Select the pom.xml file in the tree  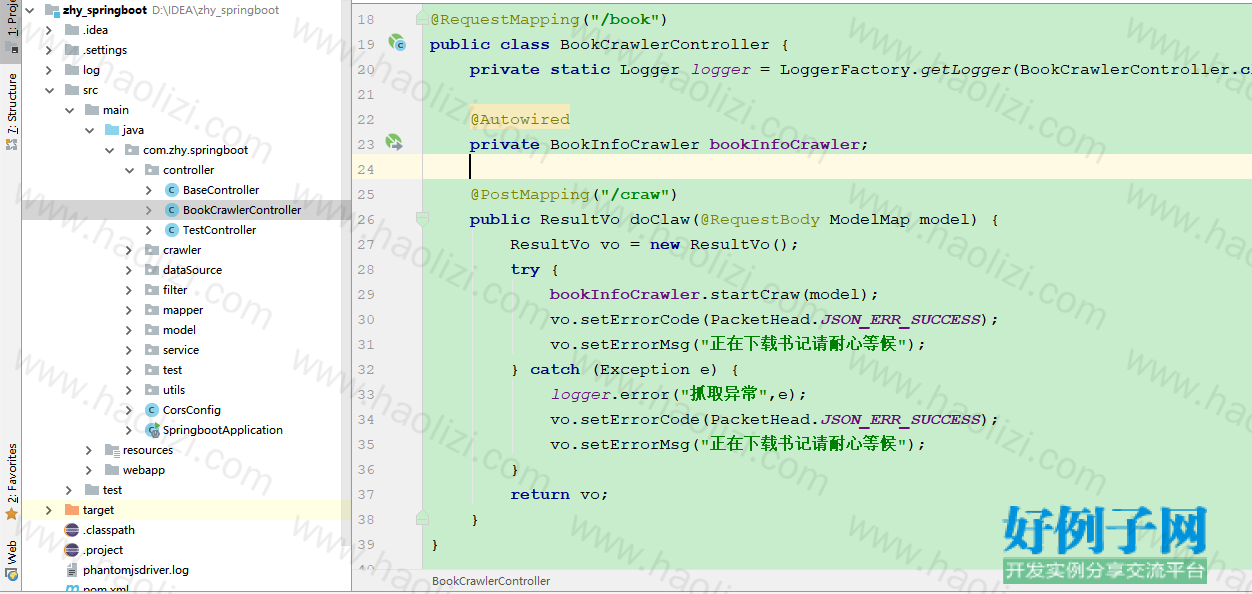point(106,589)
